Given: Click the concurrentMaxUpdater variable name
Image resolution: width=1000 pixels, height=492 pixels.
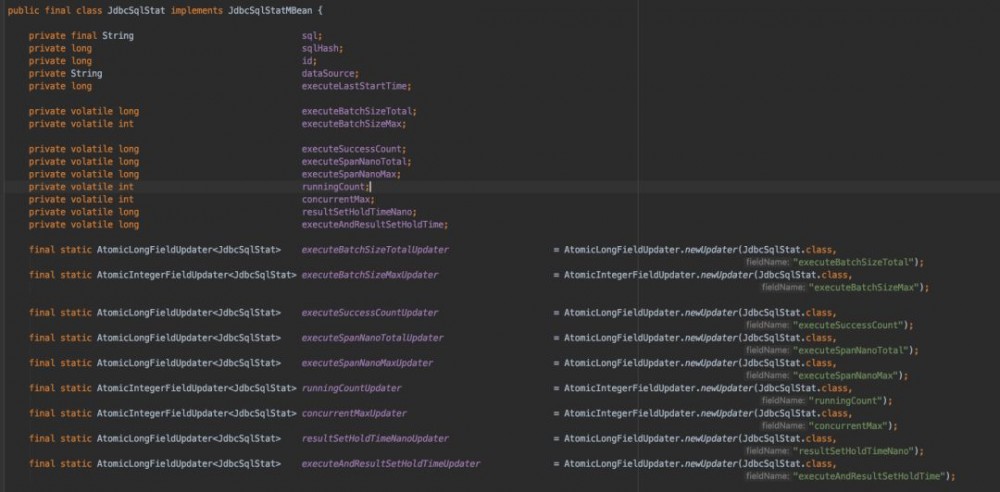Looking at the screenshot, I should coord(354,414).
